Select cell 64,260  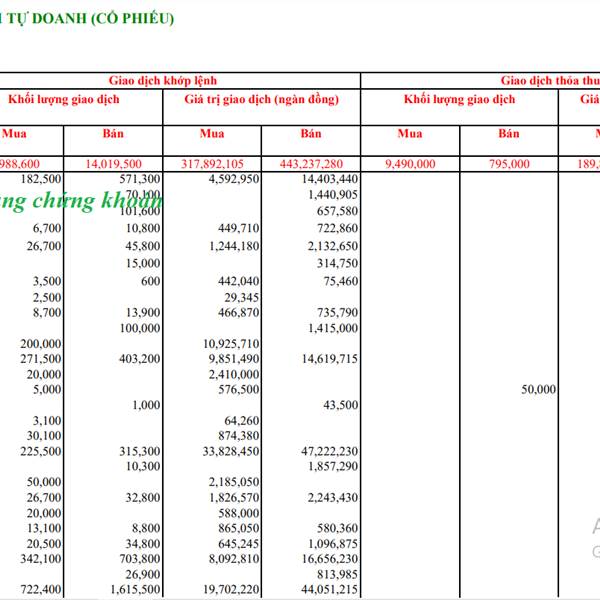(242, 421)
